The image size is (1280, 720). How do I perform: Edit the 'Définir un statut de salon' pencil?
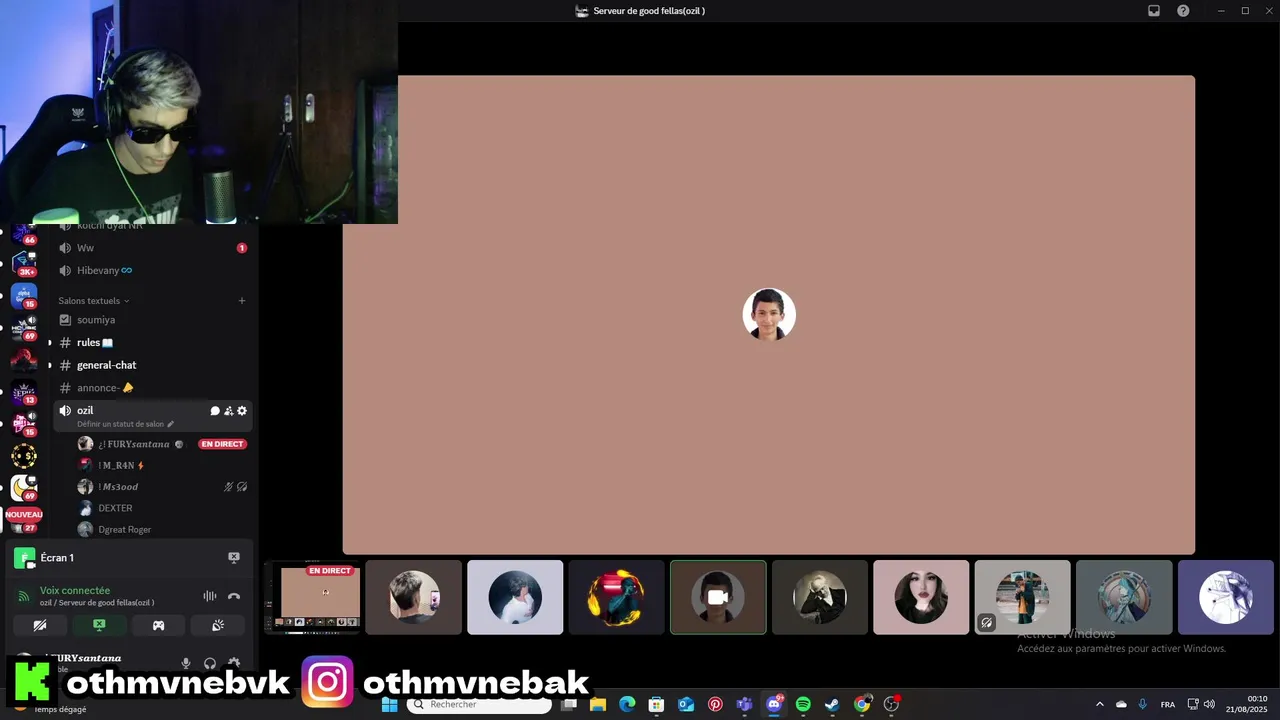click(171, 424)
